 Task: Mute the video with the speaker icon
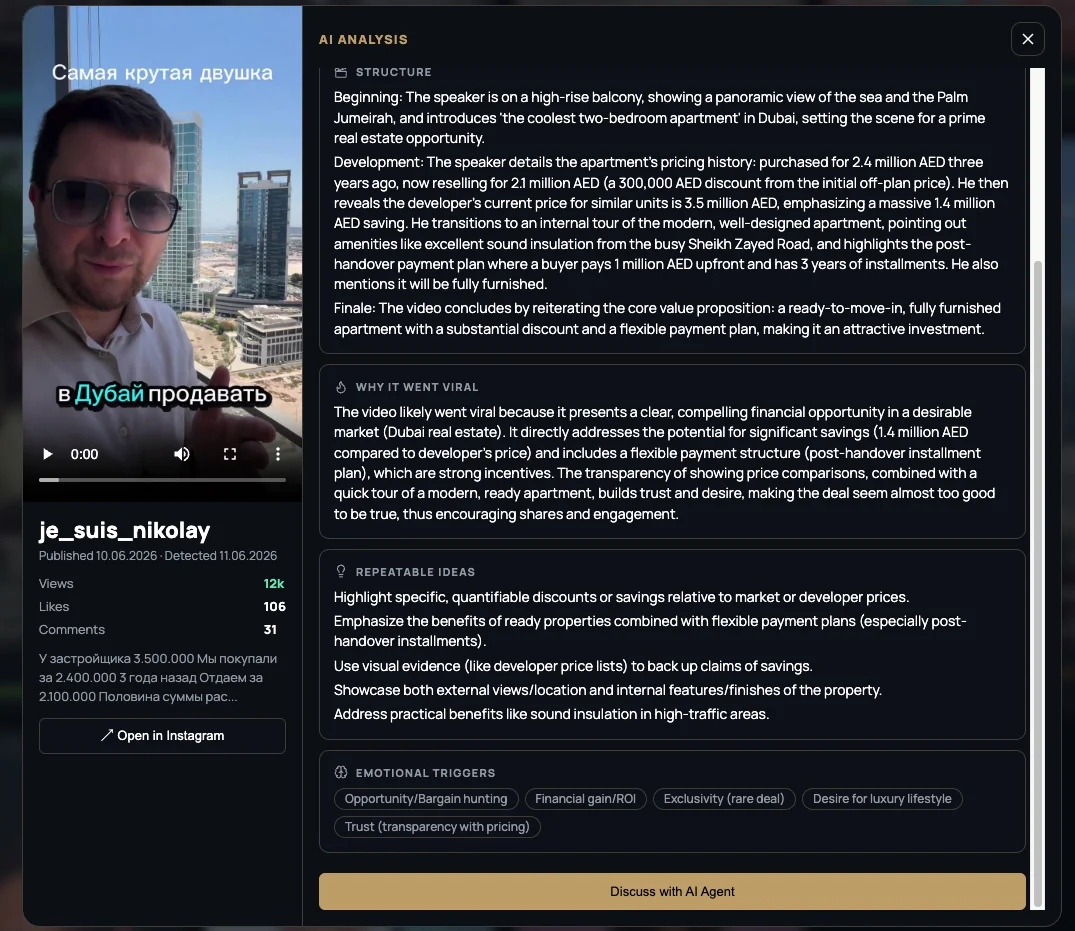click(182, 454)
